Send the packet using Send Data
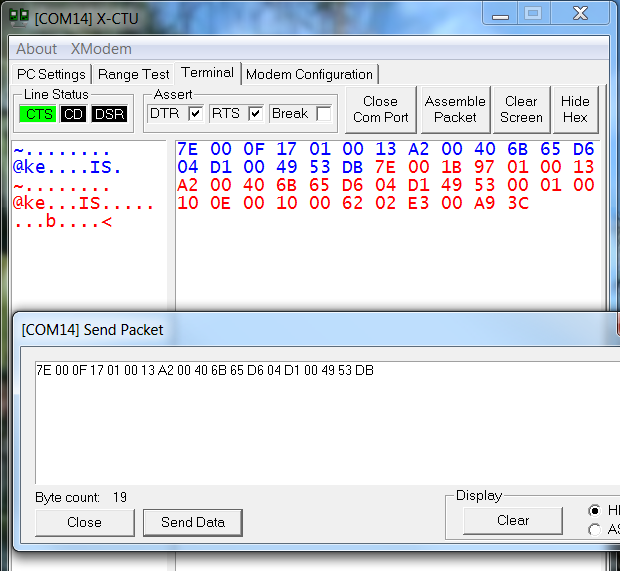 pyautogui.click(x=192, y=522)
